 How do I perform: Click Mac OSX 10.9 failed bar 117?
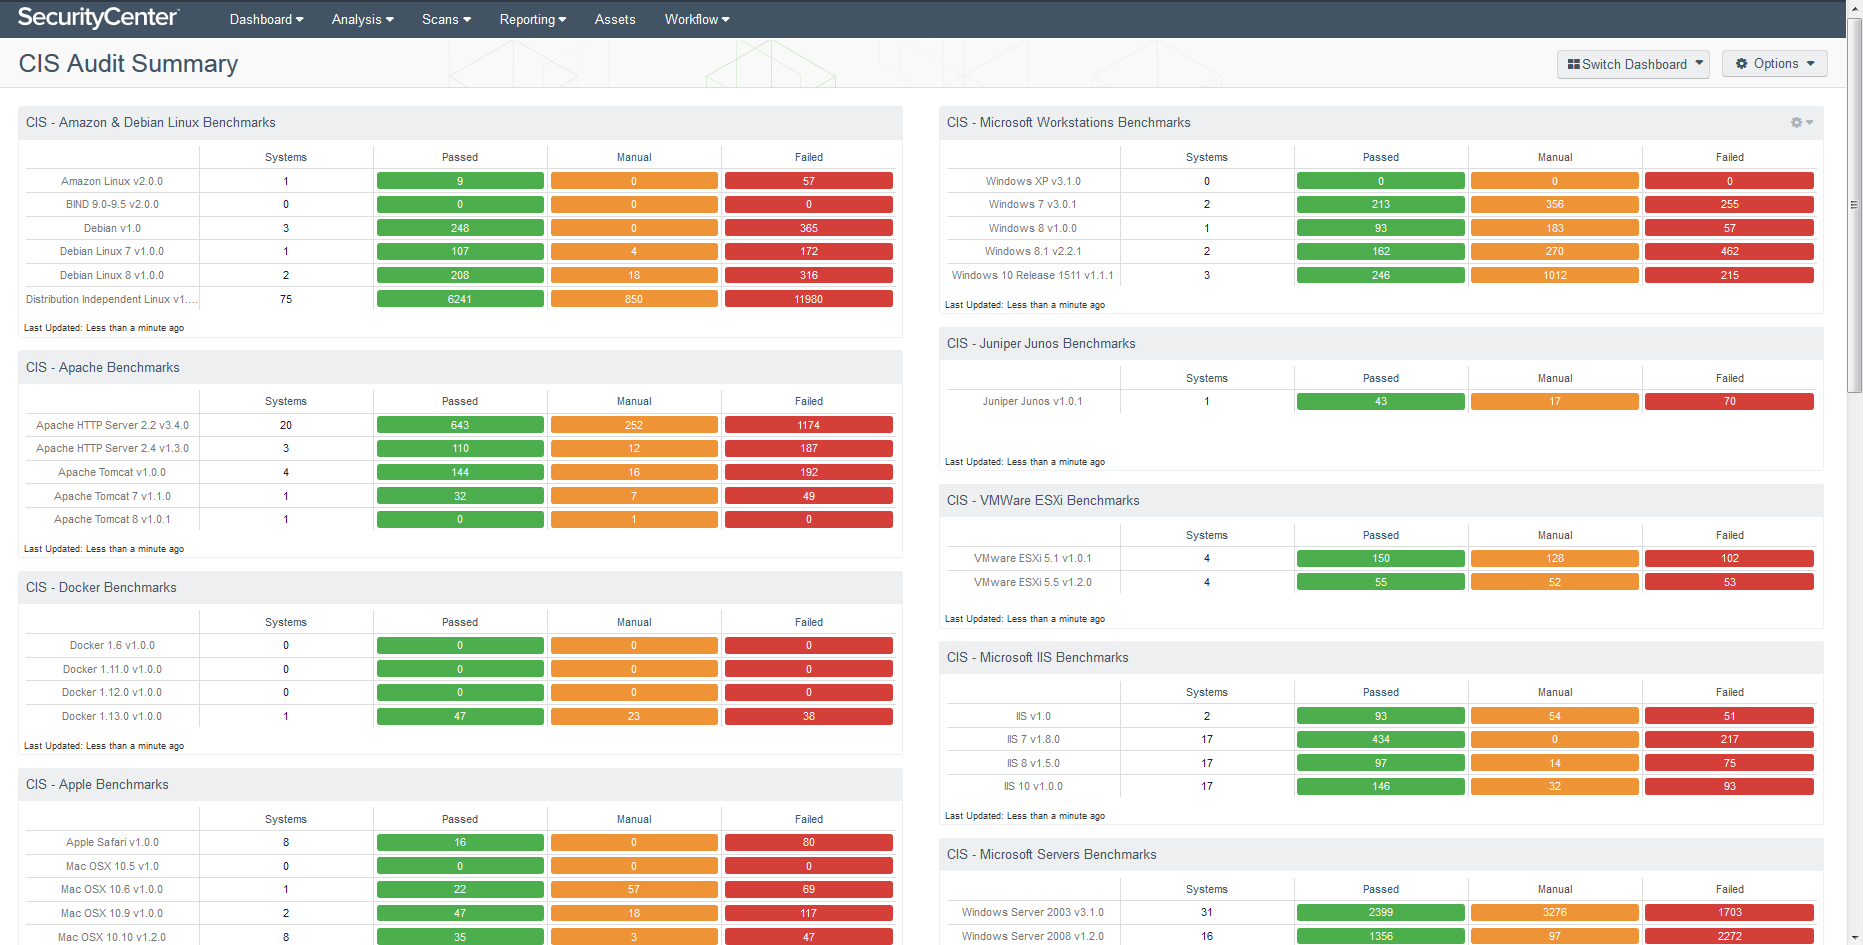[x=808, y=913]
